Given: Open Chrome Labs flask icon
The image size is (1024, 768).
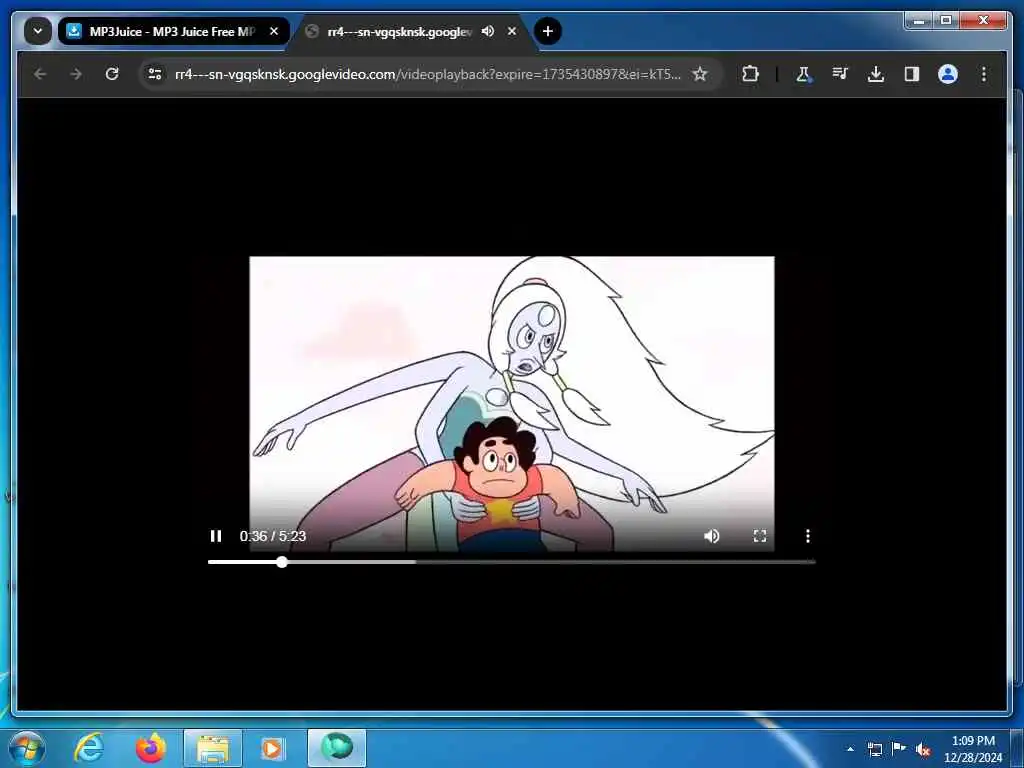Looking at the screenshot, I should (804, 74).
